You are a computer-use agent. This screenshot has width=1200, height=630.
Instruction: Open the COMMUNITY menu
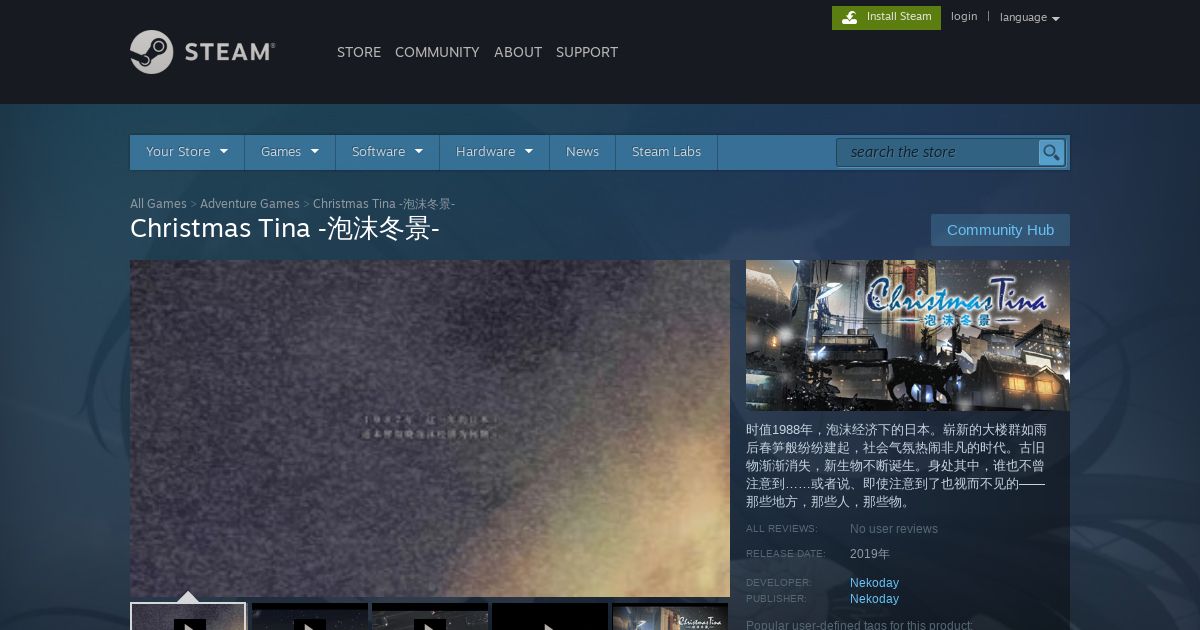click(x=437, y=52)
